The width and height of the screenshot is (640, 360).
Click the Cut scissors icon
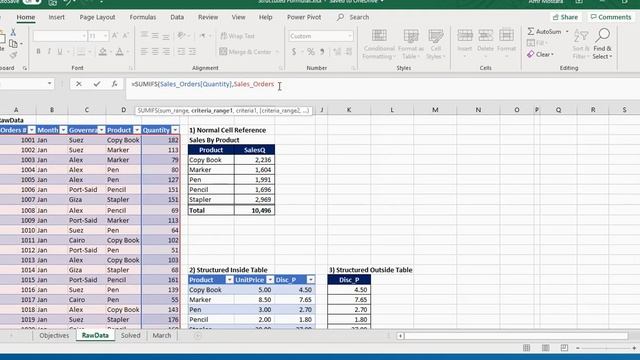(x=13, y=32)
